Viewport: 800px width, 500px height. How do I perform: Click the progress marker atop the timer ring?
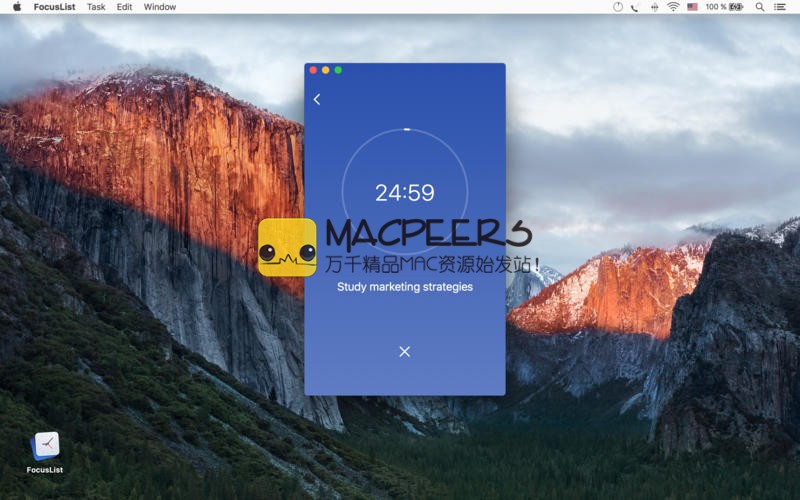[406, 129]
